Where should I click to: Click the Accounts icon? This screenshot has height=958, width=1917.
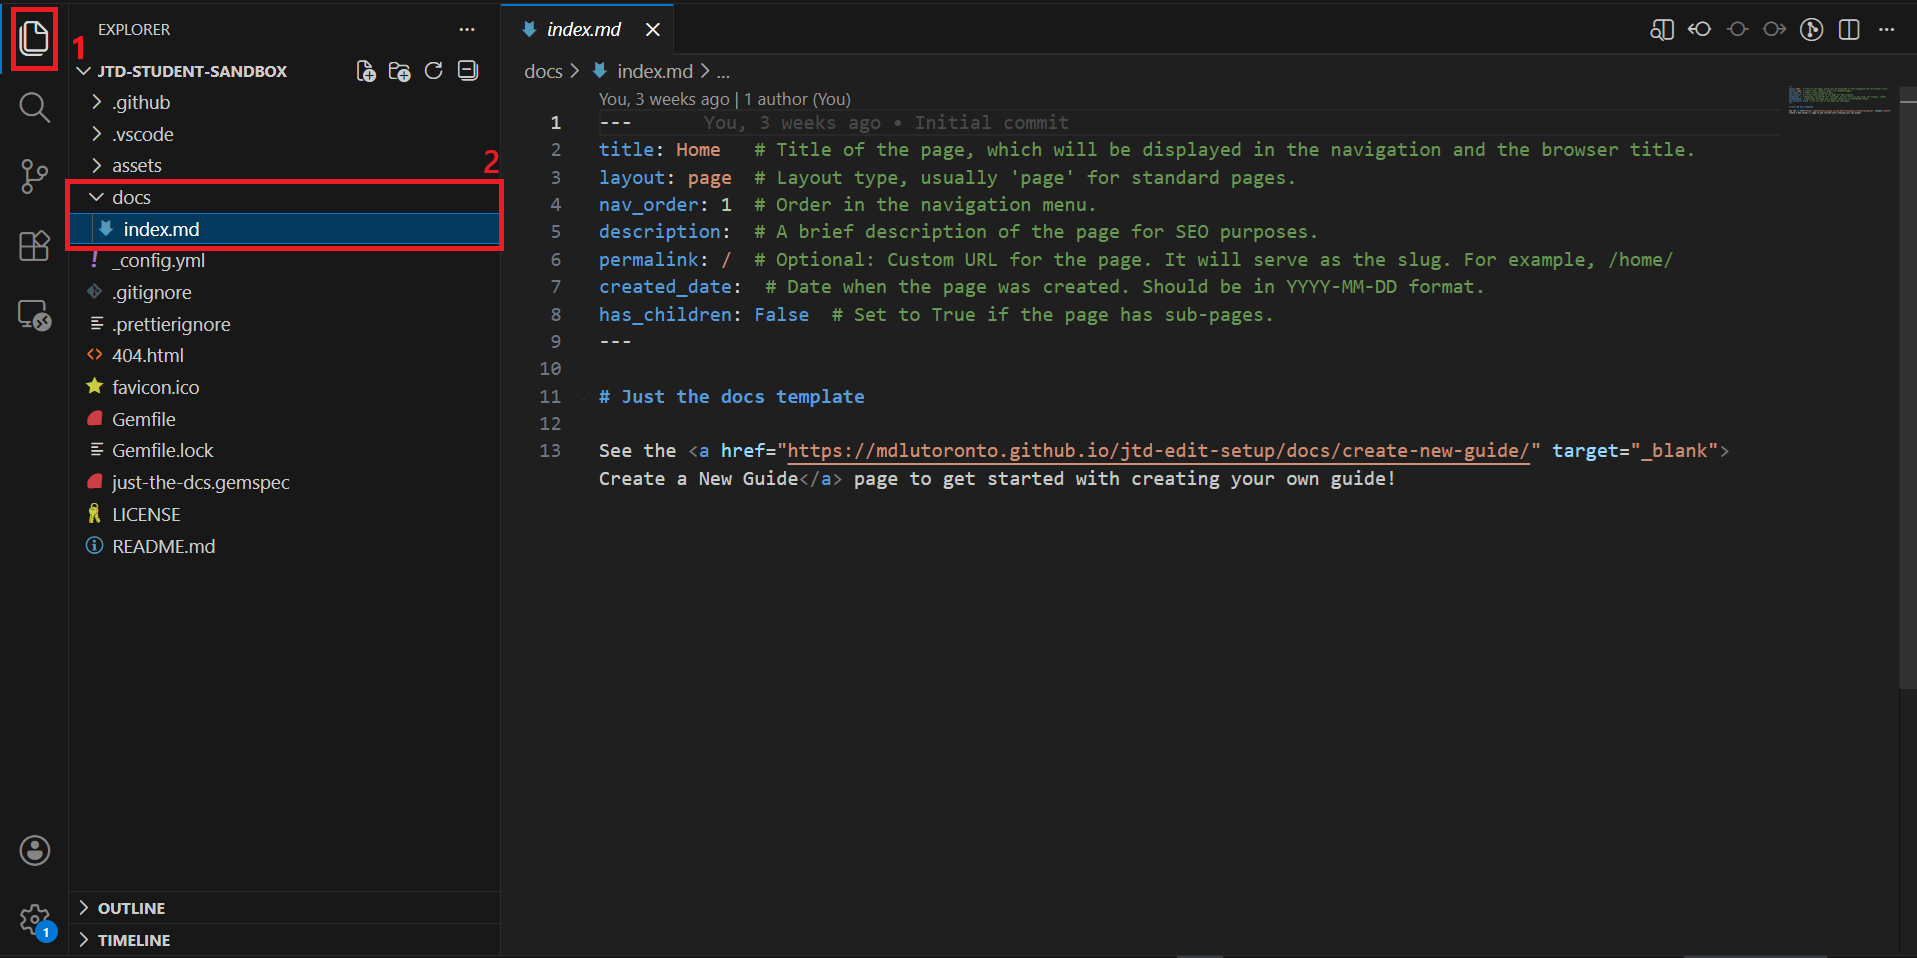point(34,851)
